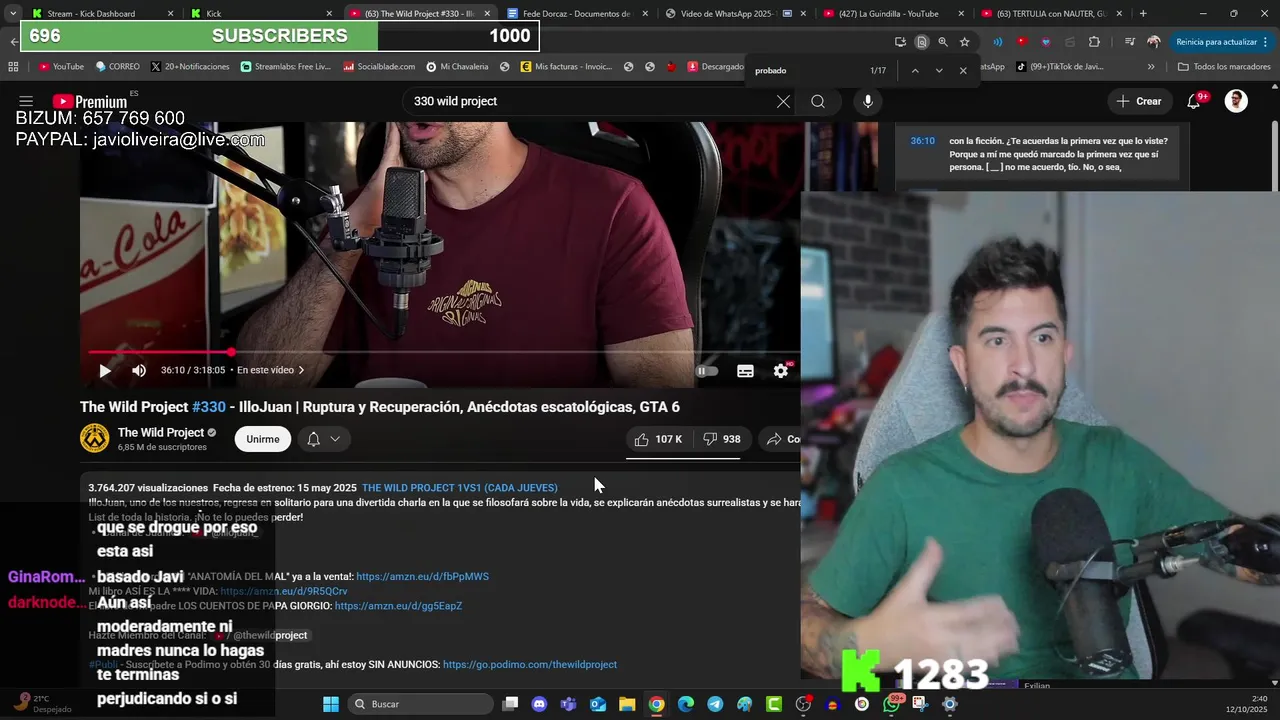The width and height of the screenshot is (1280, 720).
Task: Focus the YouTube search field
Action: pyautogui.click(x=590, y=101)
